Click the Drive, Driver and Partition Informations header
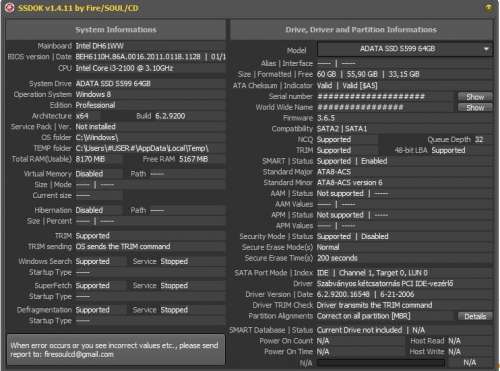500x371 pixels. point(361,30)
